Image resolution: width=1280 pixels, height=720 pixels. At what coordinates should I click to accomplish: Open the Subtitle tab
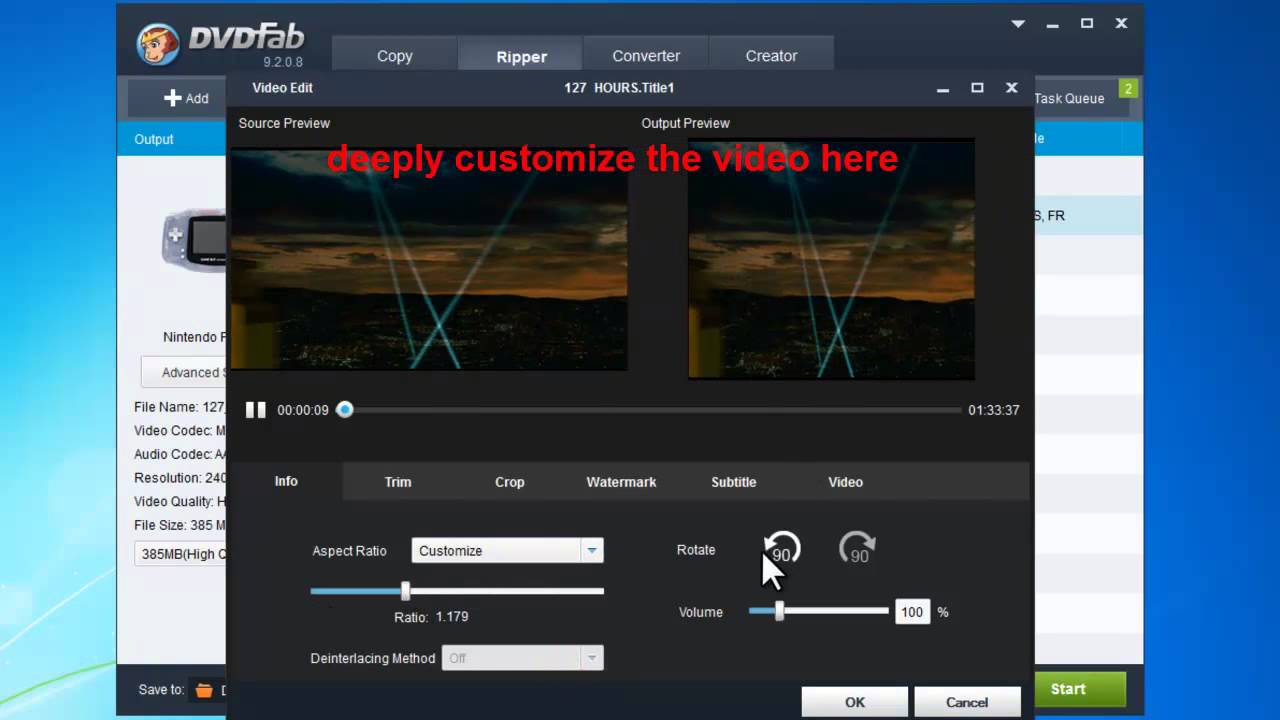click(734, 482)
